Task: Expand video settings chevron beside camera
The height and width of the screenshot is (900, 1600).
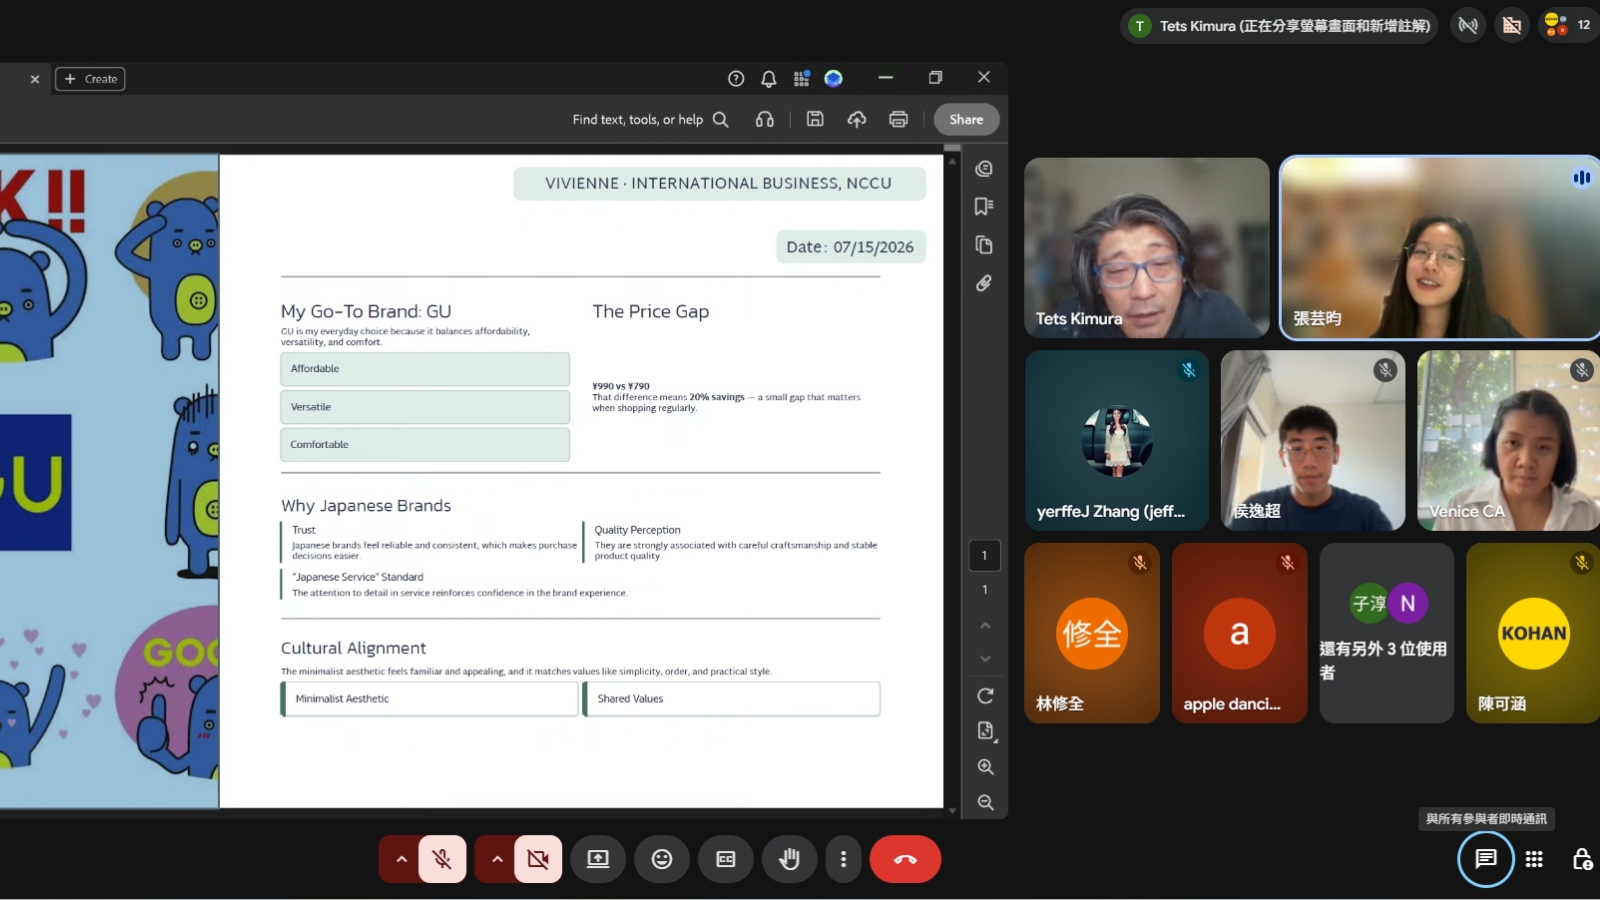Action: [x=497, y=859]
